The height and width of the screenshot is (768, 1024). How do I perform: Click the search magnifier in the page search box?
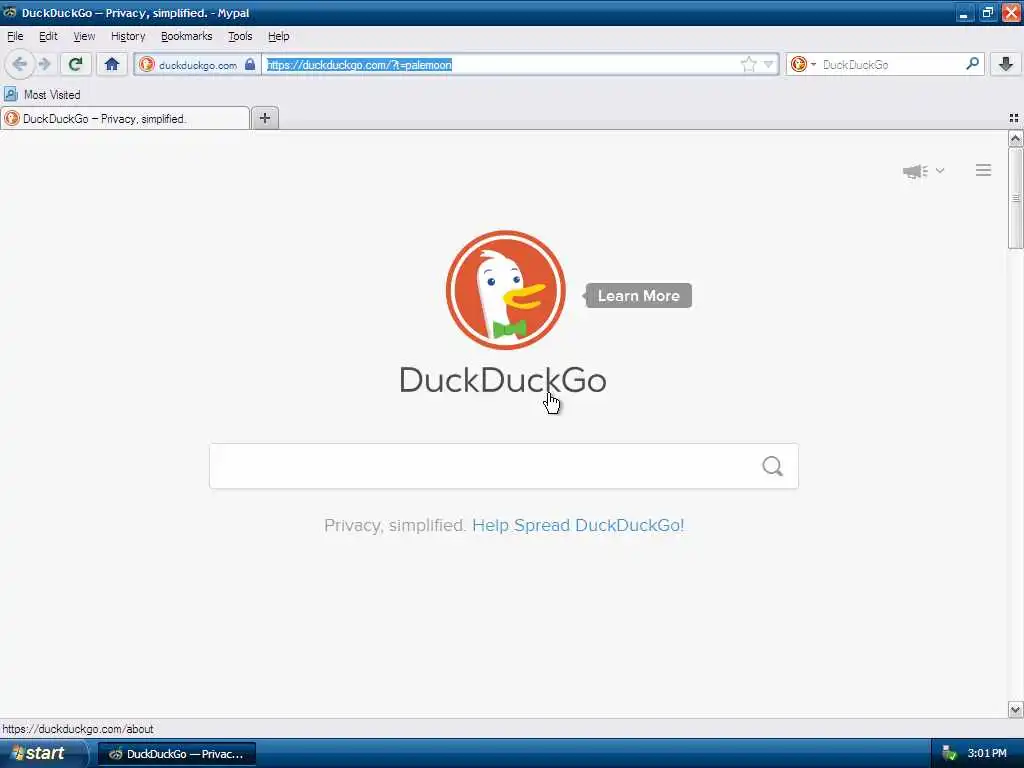point(773,466)
